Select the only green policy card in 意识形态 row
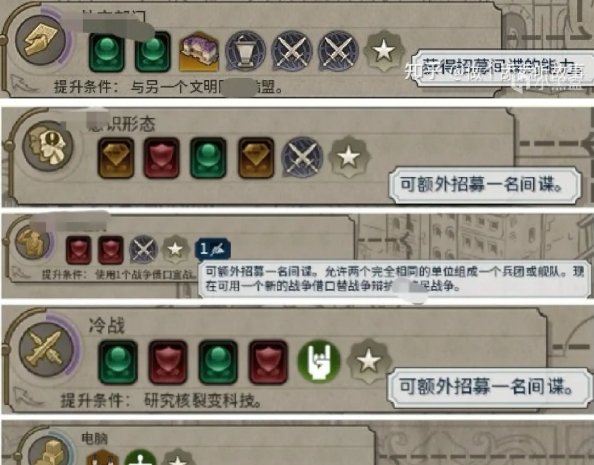The height and width of the screenshot is (465, 594). [208, 158]
